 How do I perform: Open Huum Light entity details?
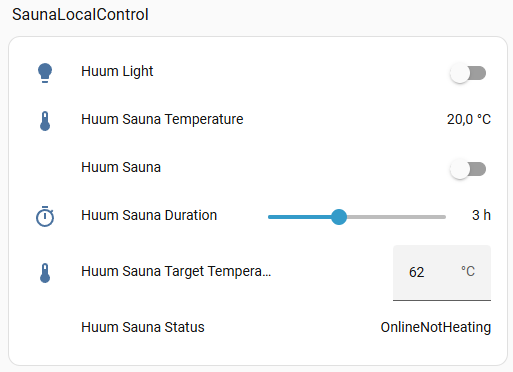coord(117,71)
